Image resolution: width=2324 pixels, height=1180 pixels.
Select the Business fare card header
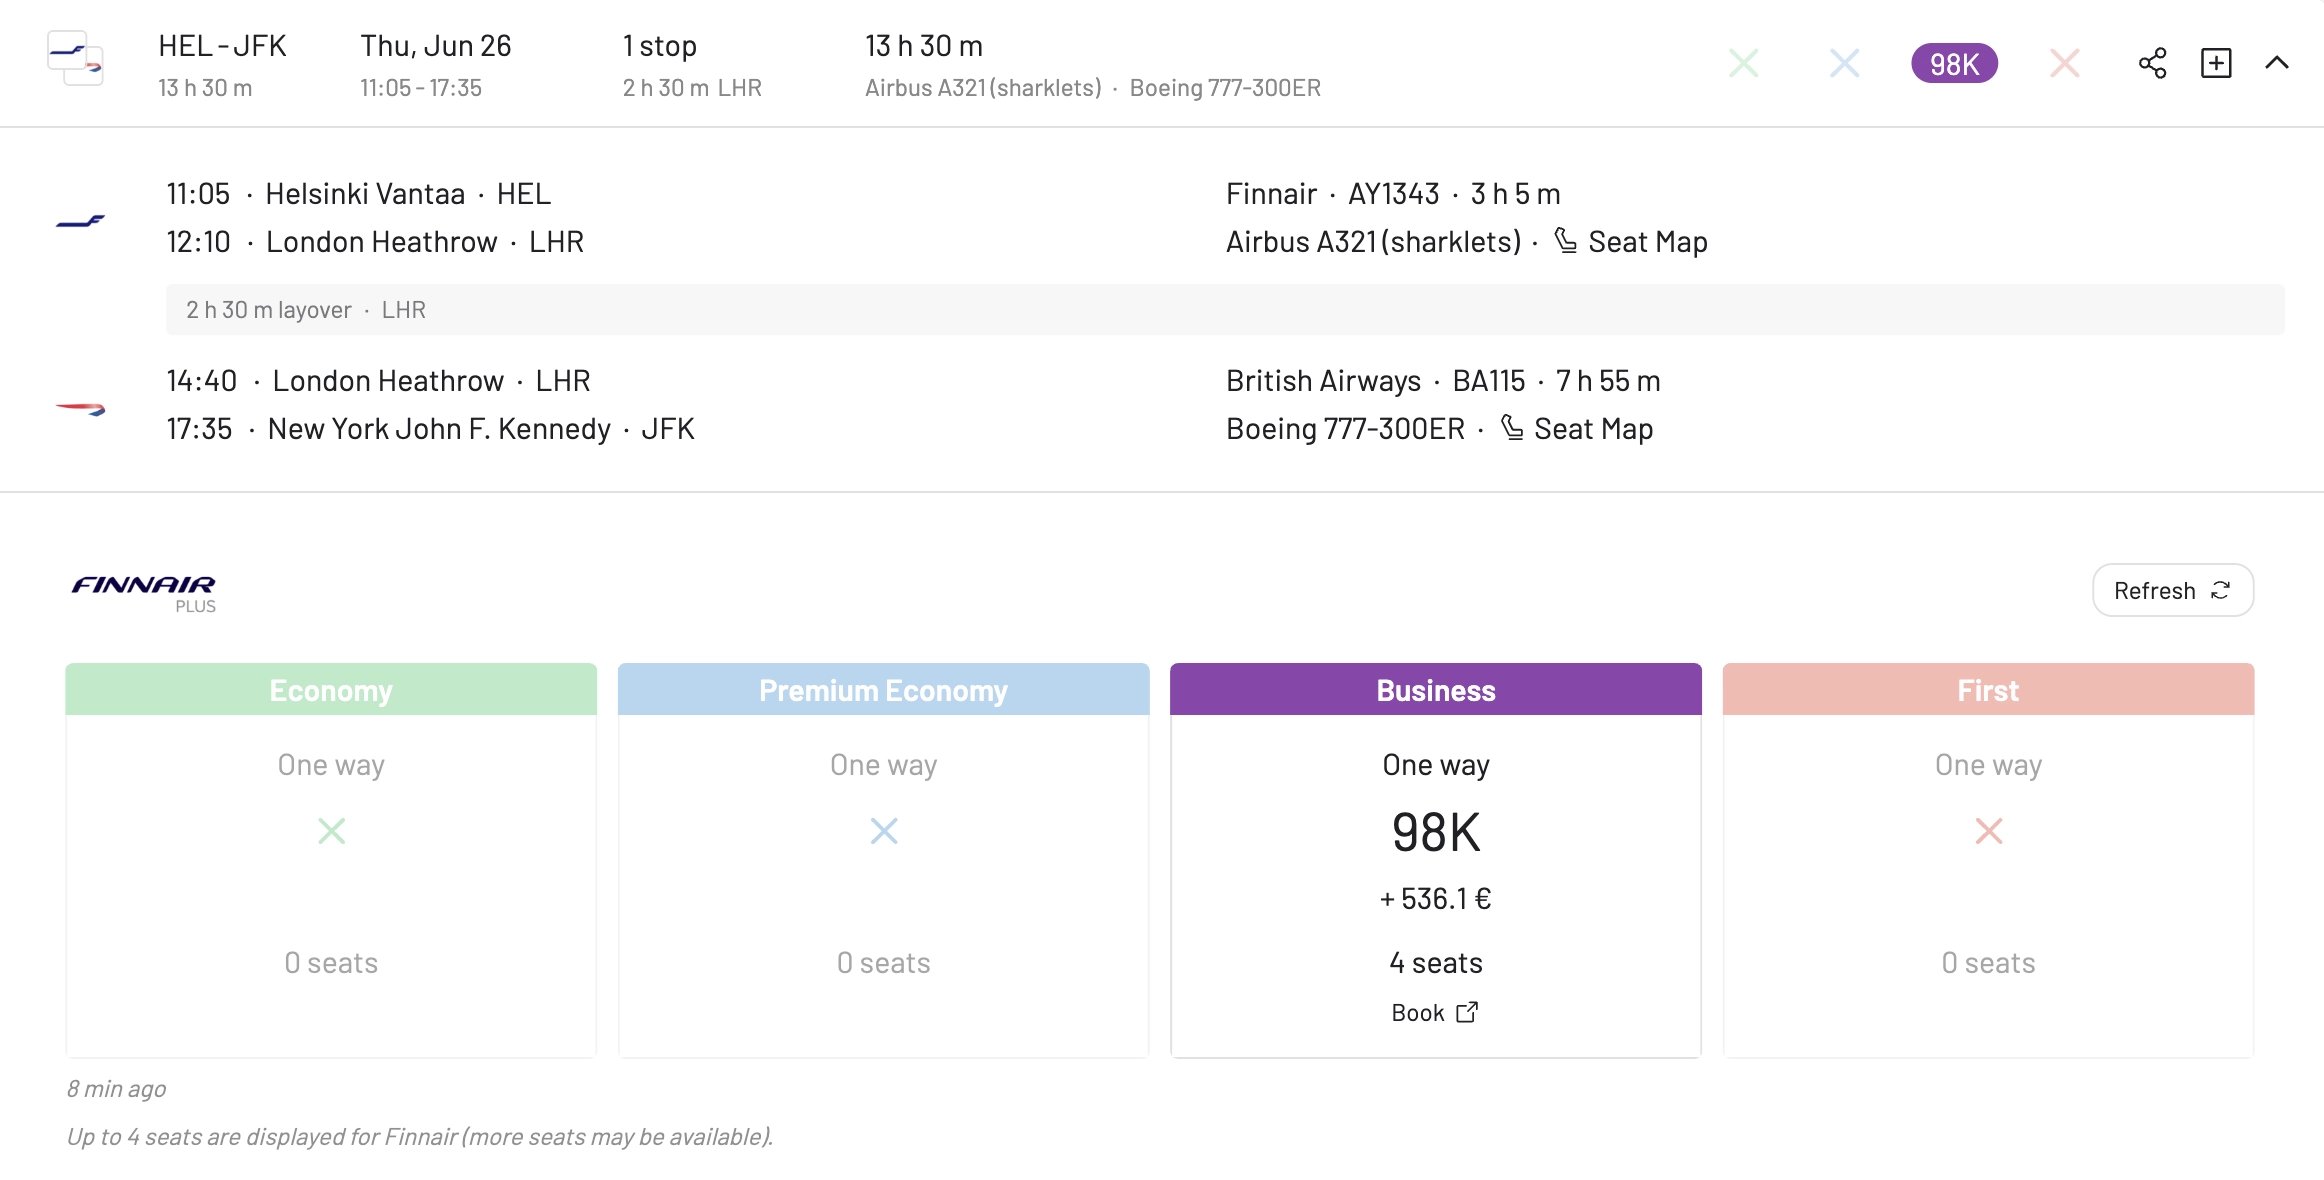click(1436, 689)
